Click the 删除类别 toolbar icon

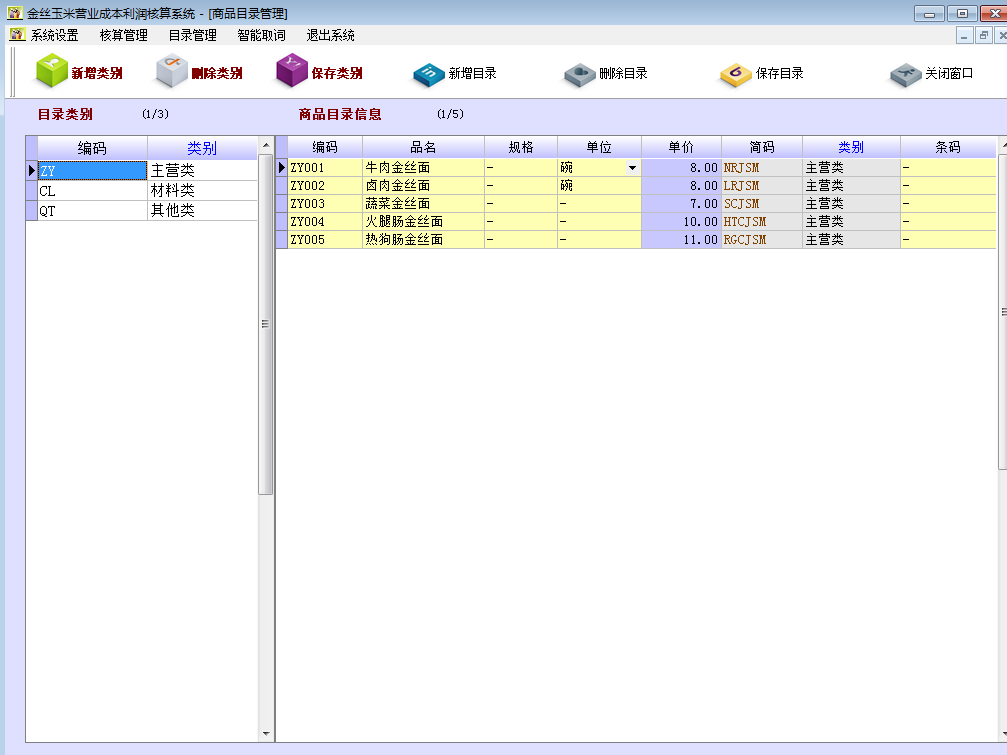point(171,72)
